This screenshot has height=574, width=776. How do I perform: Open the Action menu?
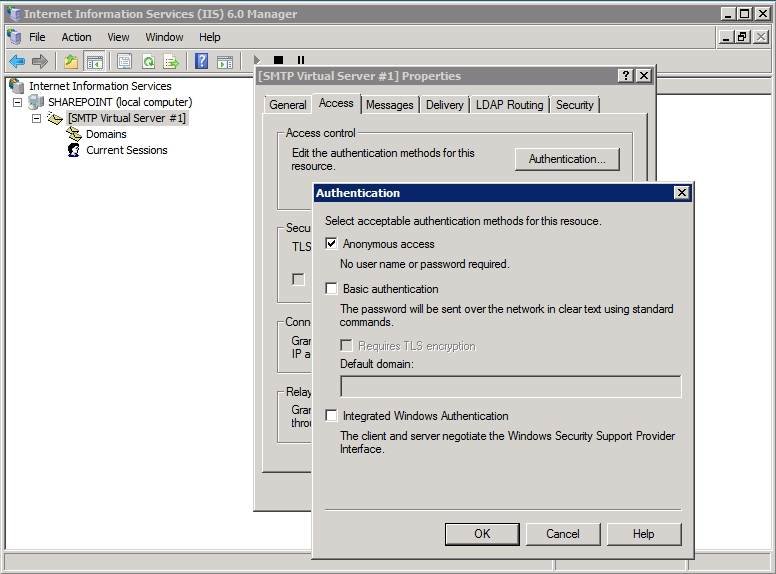76,37
